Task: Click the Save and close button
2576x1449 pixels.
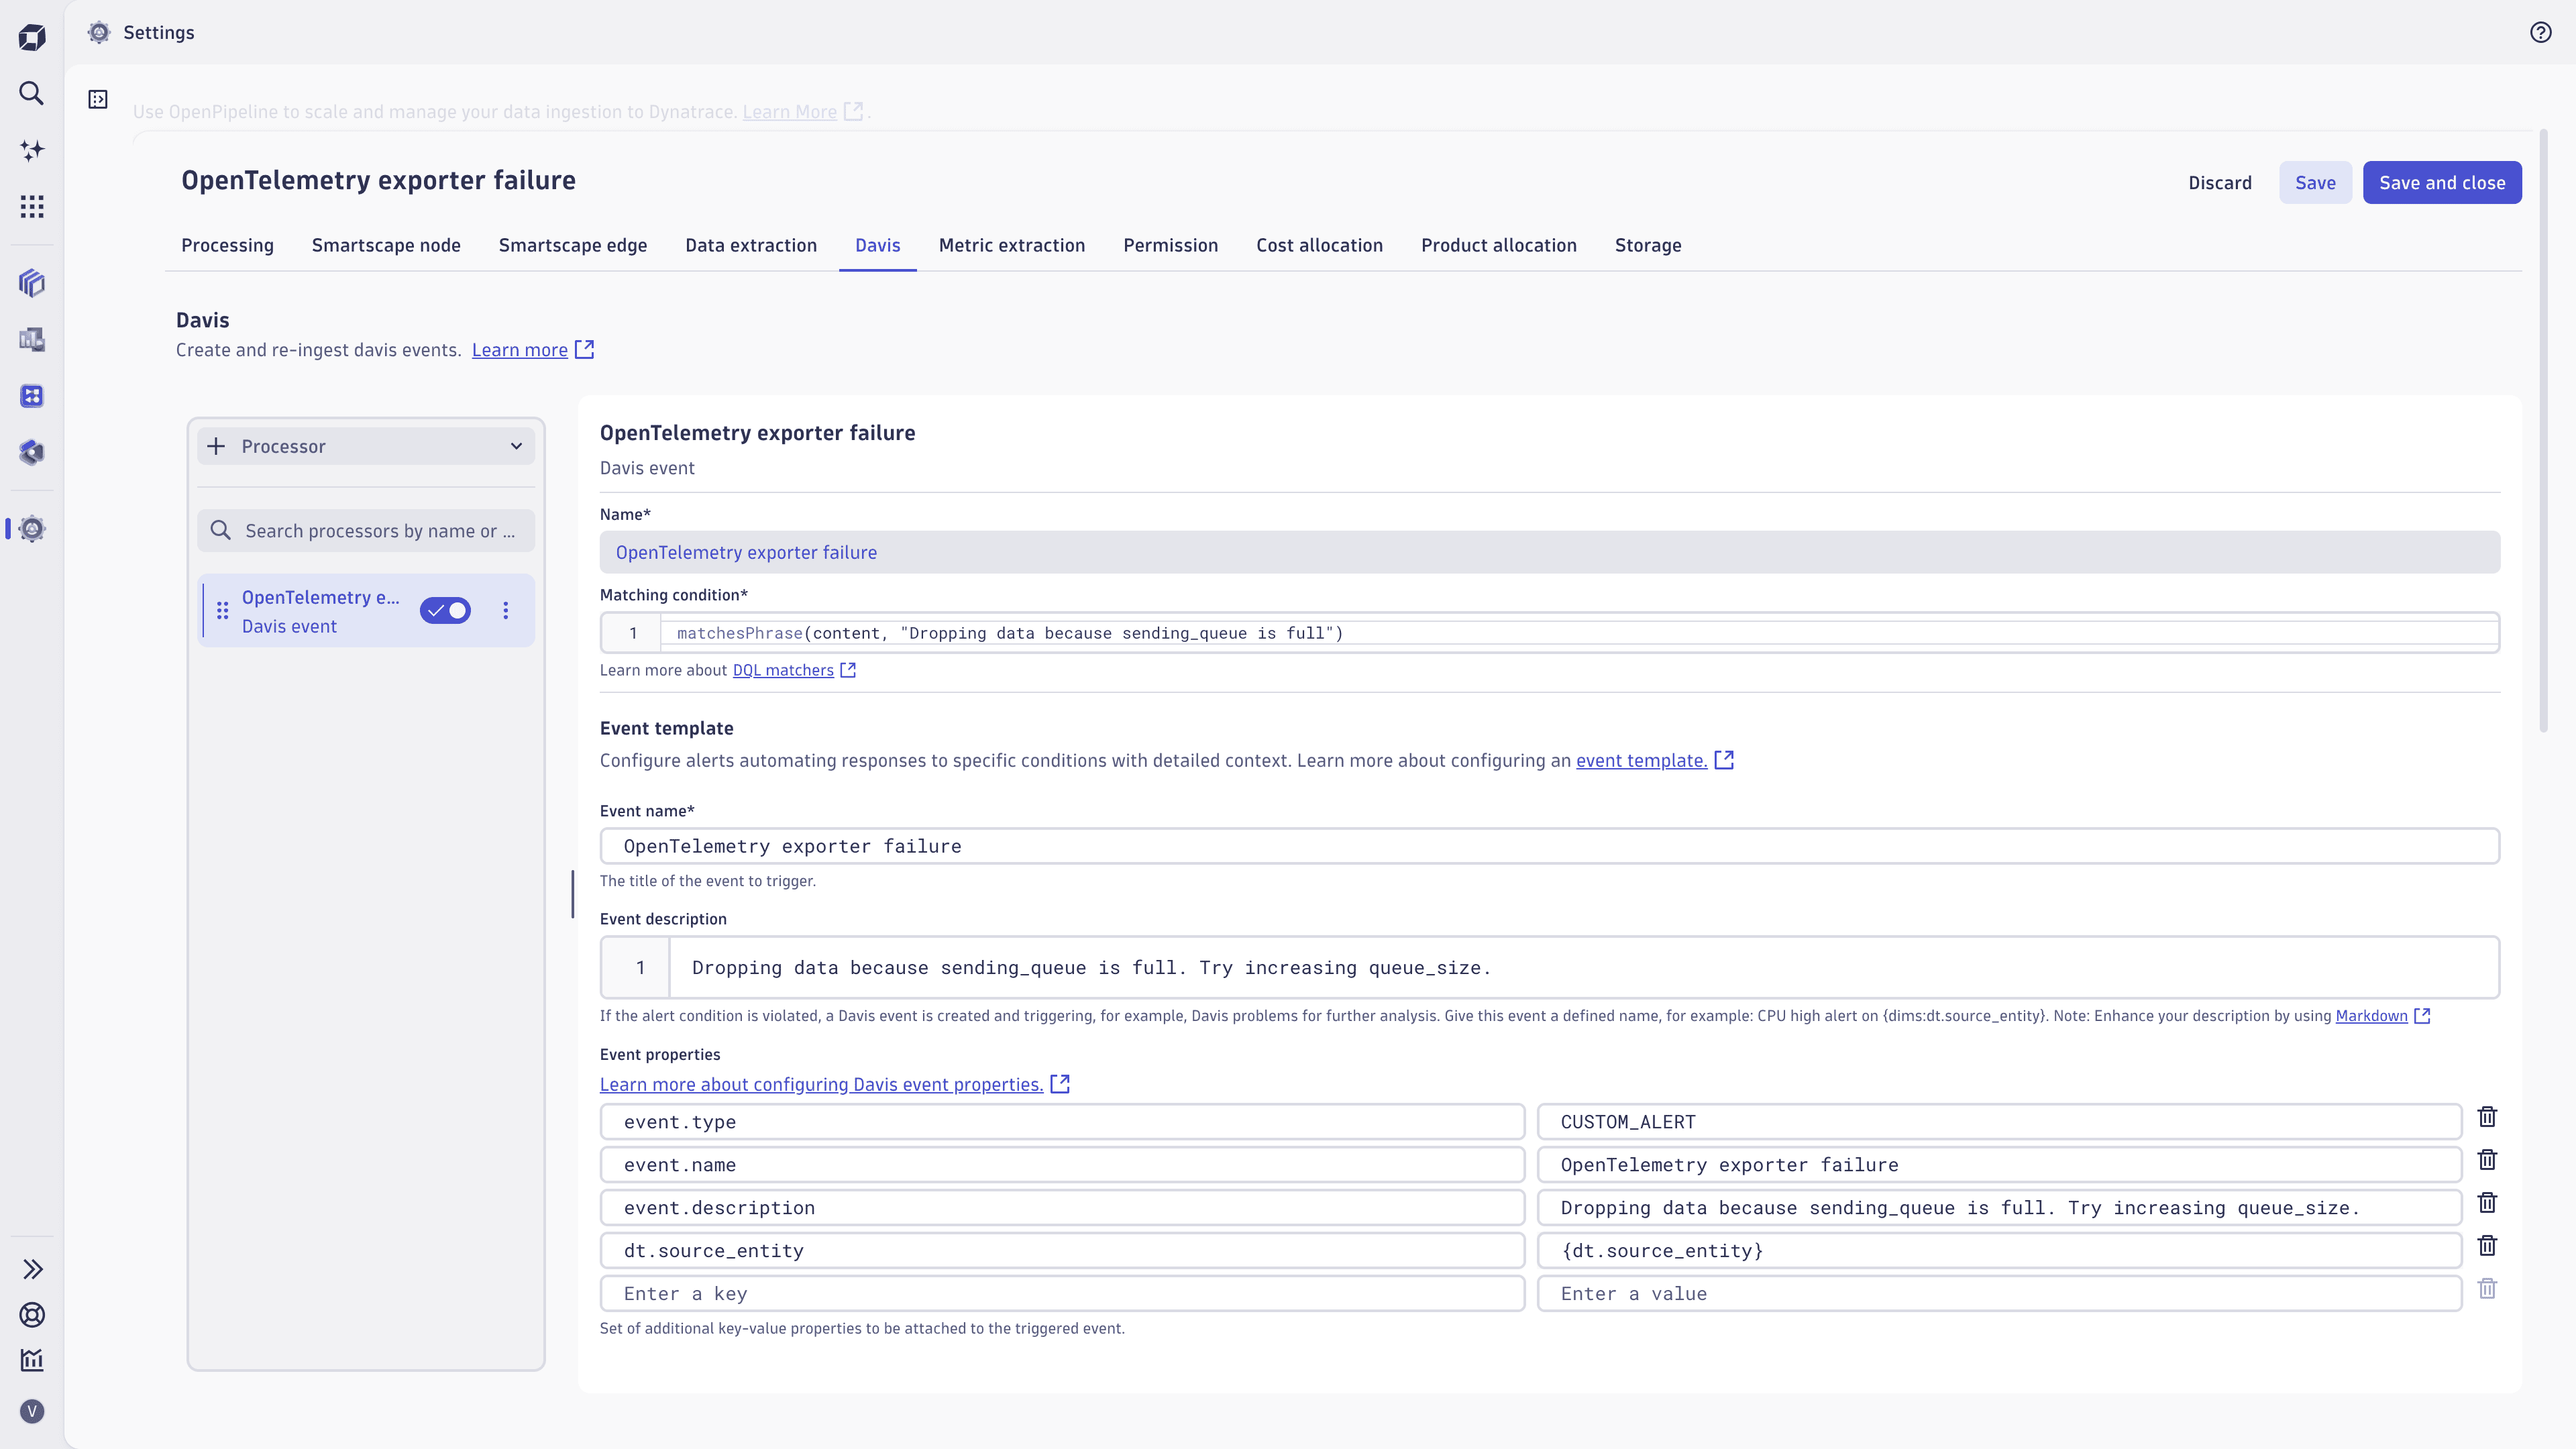Action: point(2442,182)
